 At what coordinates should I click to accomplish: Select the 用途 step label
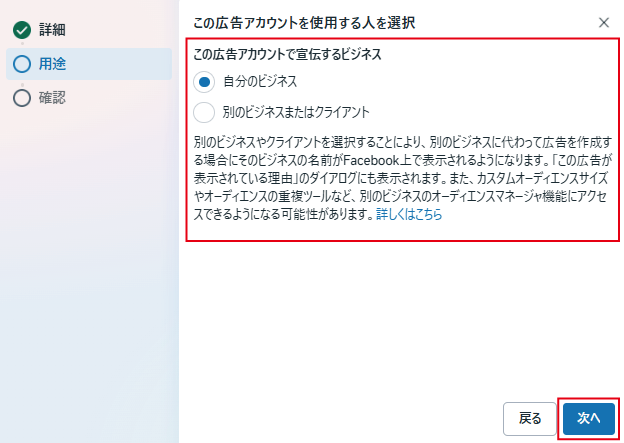tap(52, 64)
